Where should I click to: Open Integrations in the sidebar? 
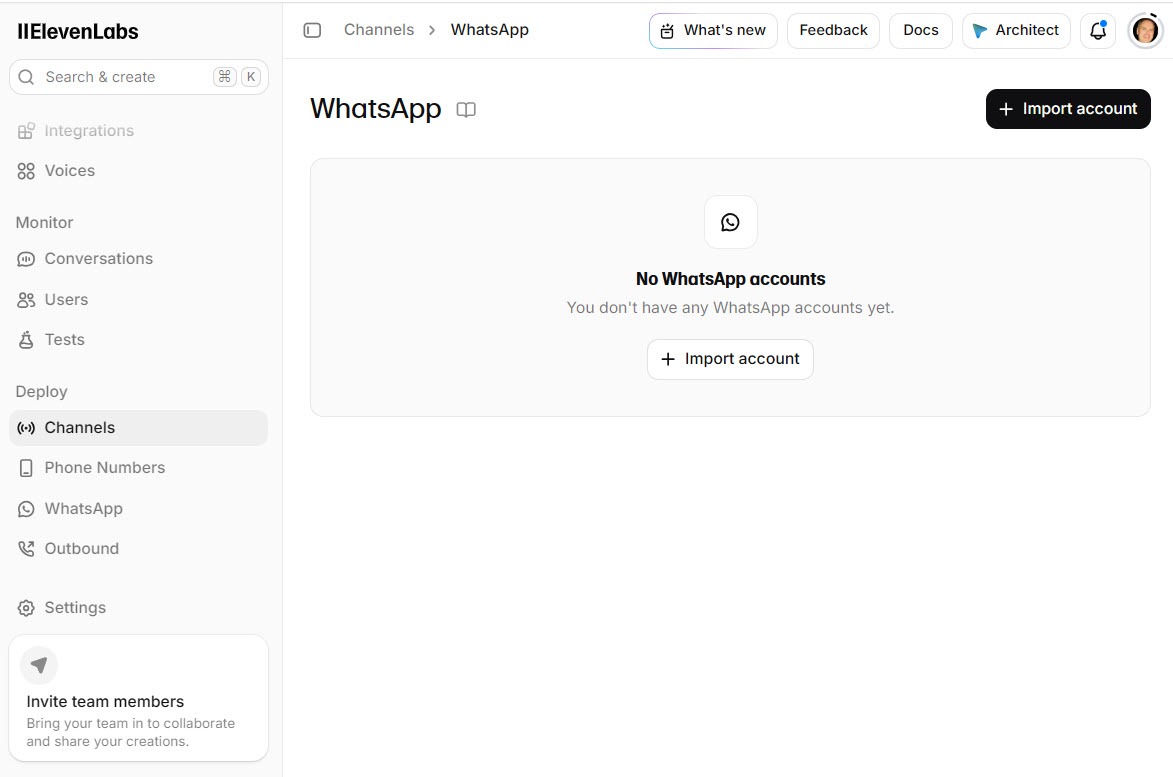pos(138,131)
